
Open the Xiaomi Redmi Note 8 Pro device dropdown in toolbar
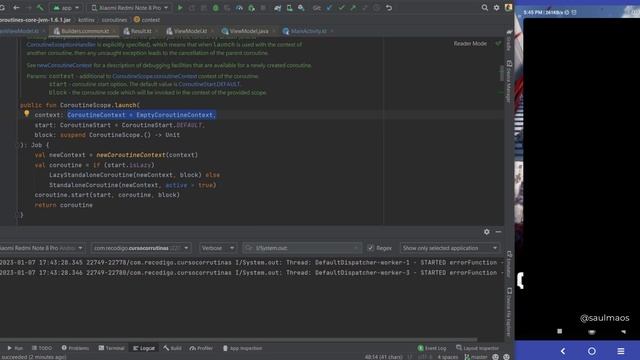tap(129, 8)
